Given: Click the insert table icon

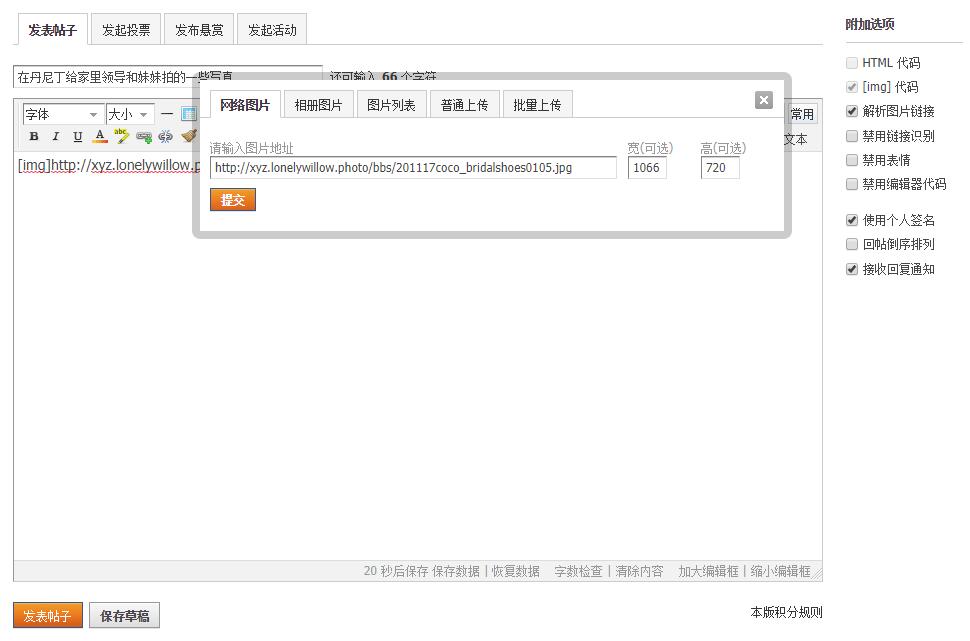Looking at the screenshot, I should click(x=188, y=114).
